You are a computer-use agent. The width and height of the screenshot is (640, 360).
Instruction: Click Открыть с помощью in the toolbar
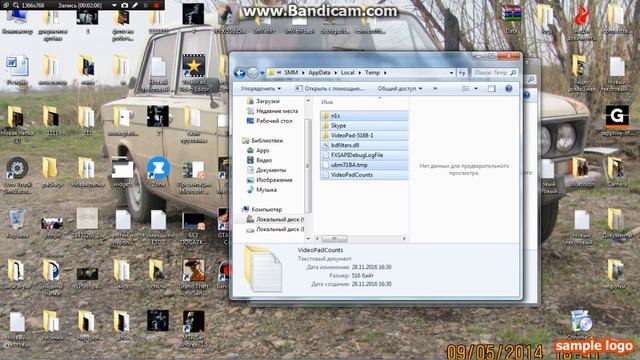[329, 89]
